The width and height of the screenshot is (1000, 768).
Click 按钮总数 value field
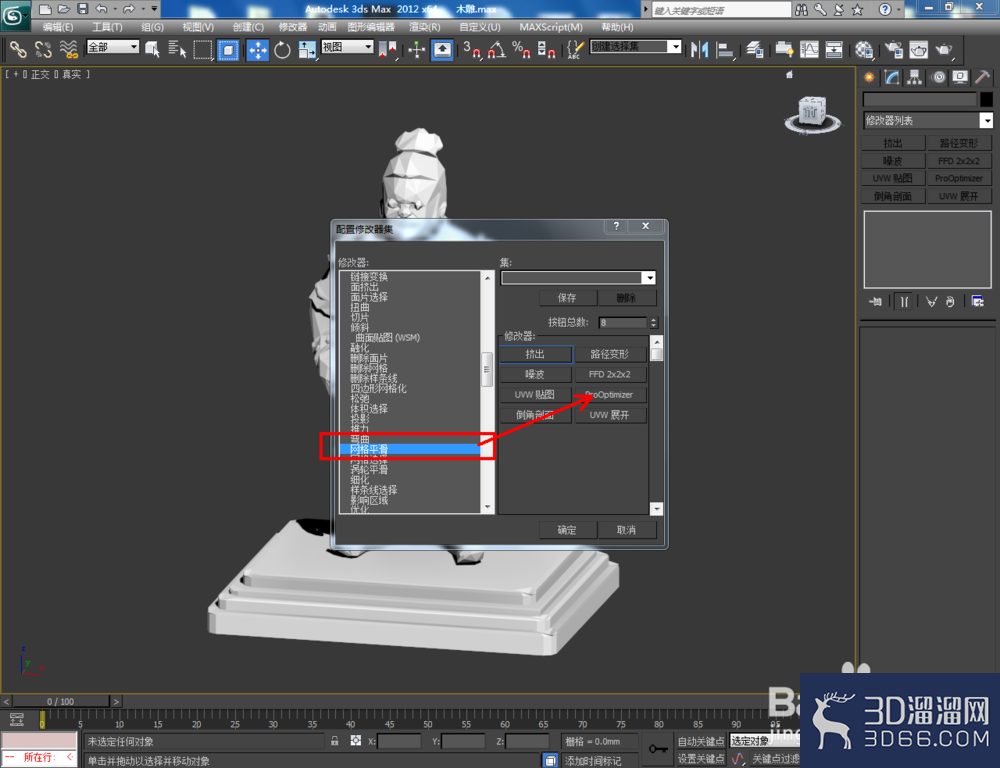click(x=623, y=322)
